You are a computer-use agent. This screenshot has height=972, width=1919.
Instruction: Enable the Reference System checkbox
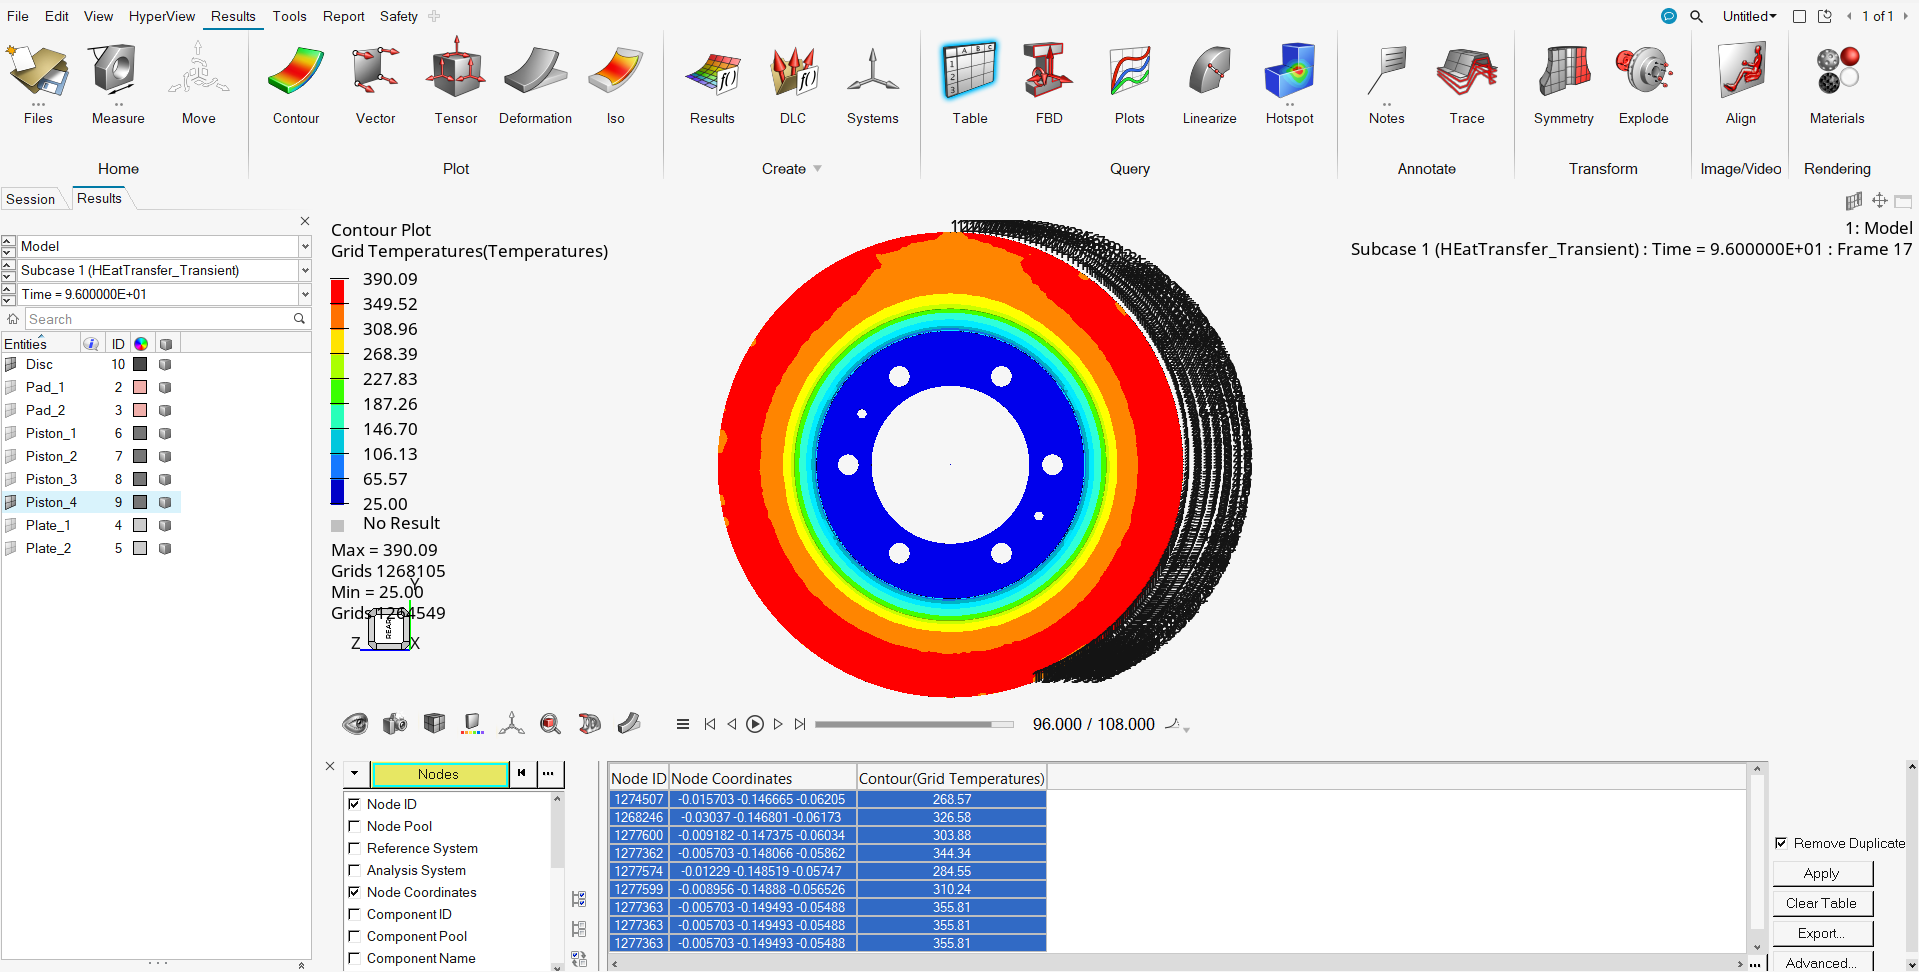[x=354, y=848]
